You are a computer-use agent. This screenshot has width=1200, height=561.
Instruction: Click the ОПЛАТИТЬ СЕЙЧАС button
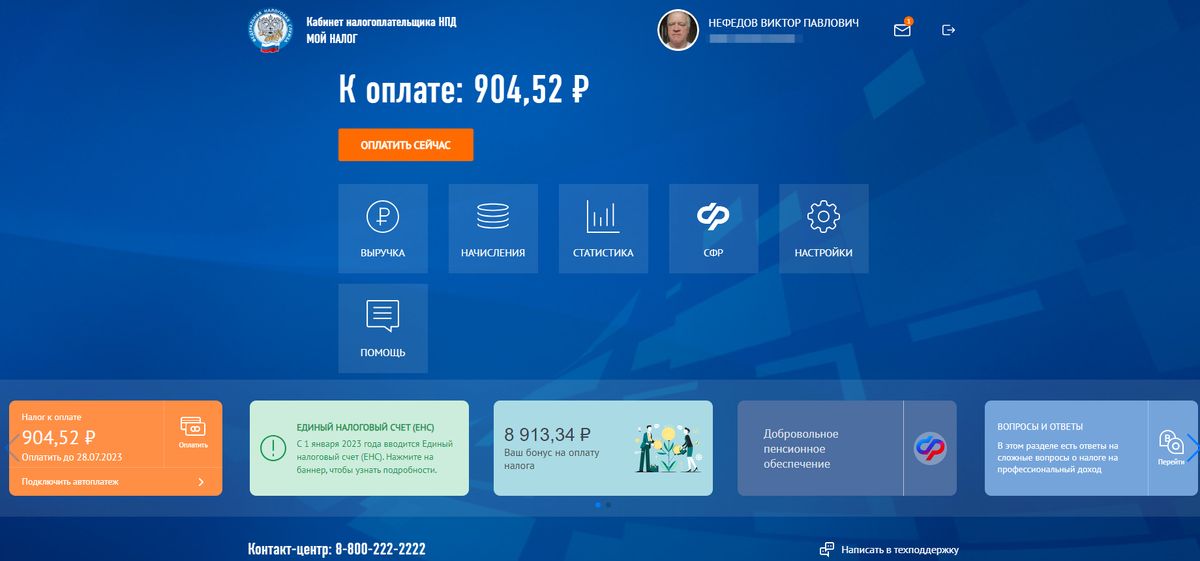405,144
